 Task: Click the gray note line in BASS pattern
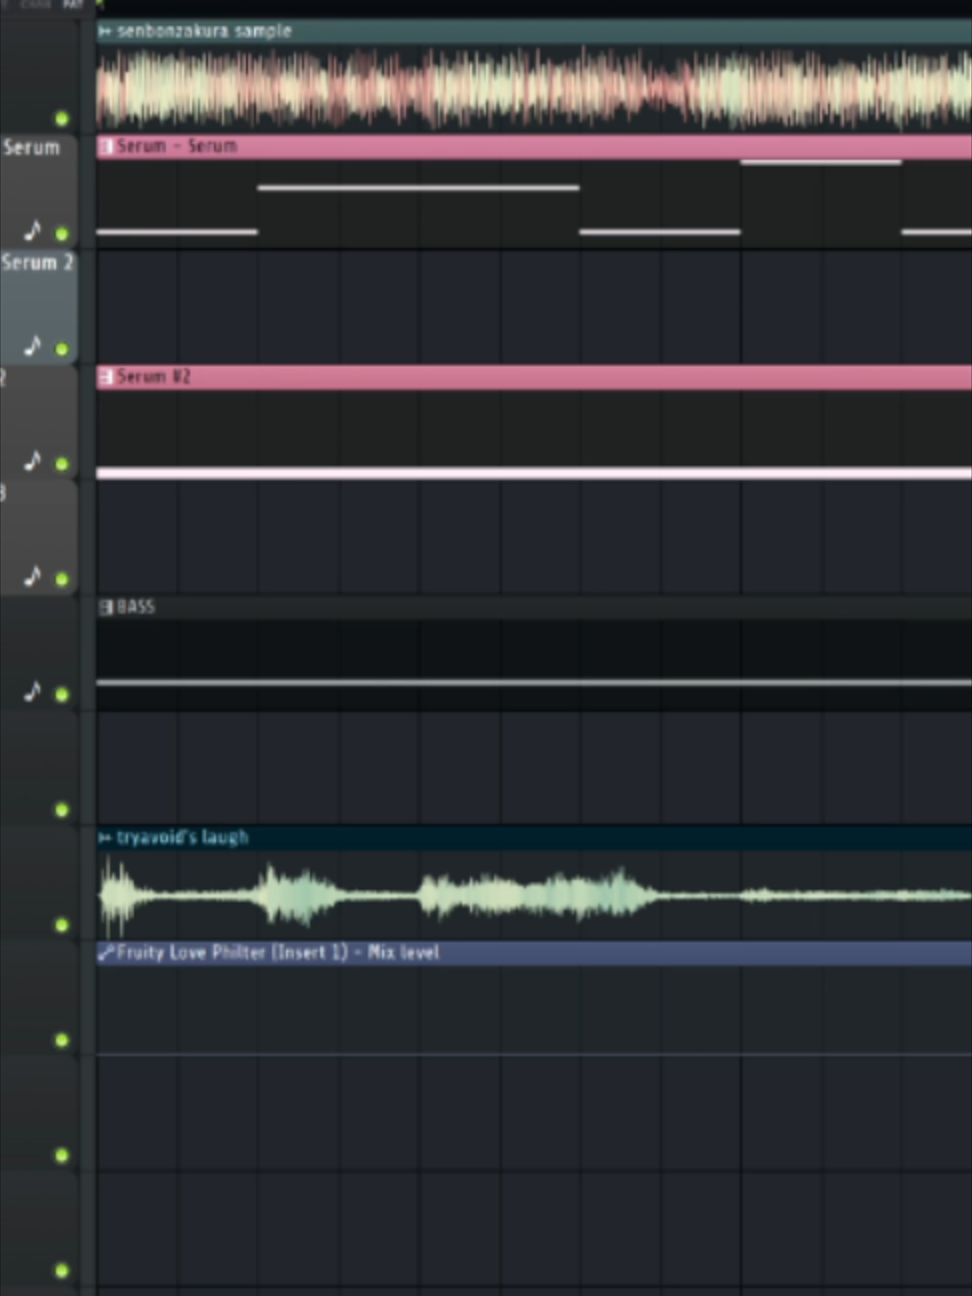(x=534, y=683)
